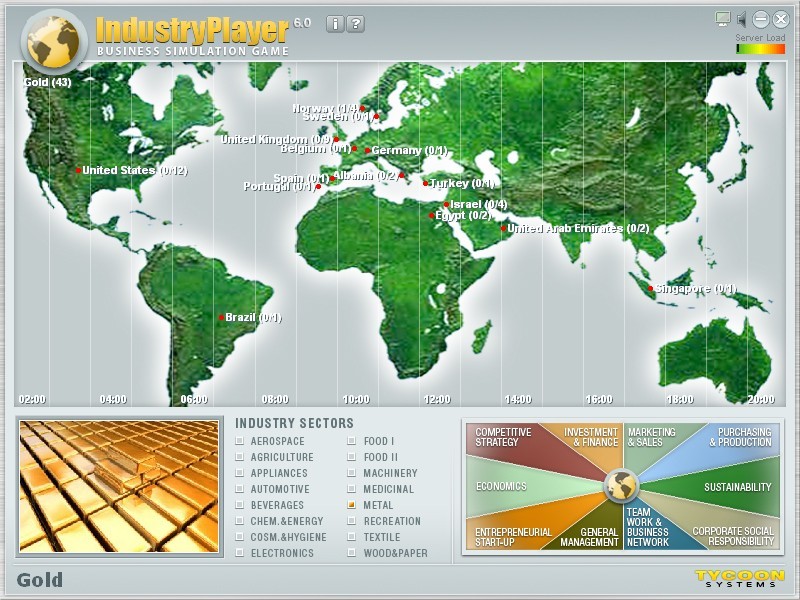800x600 pixels.
Task: Open the MARKETING & SALES wheel segment
Action: (x=650, y=437)
